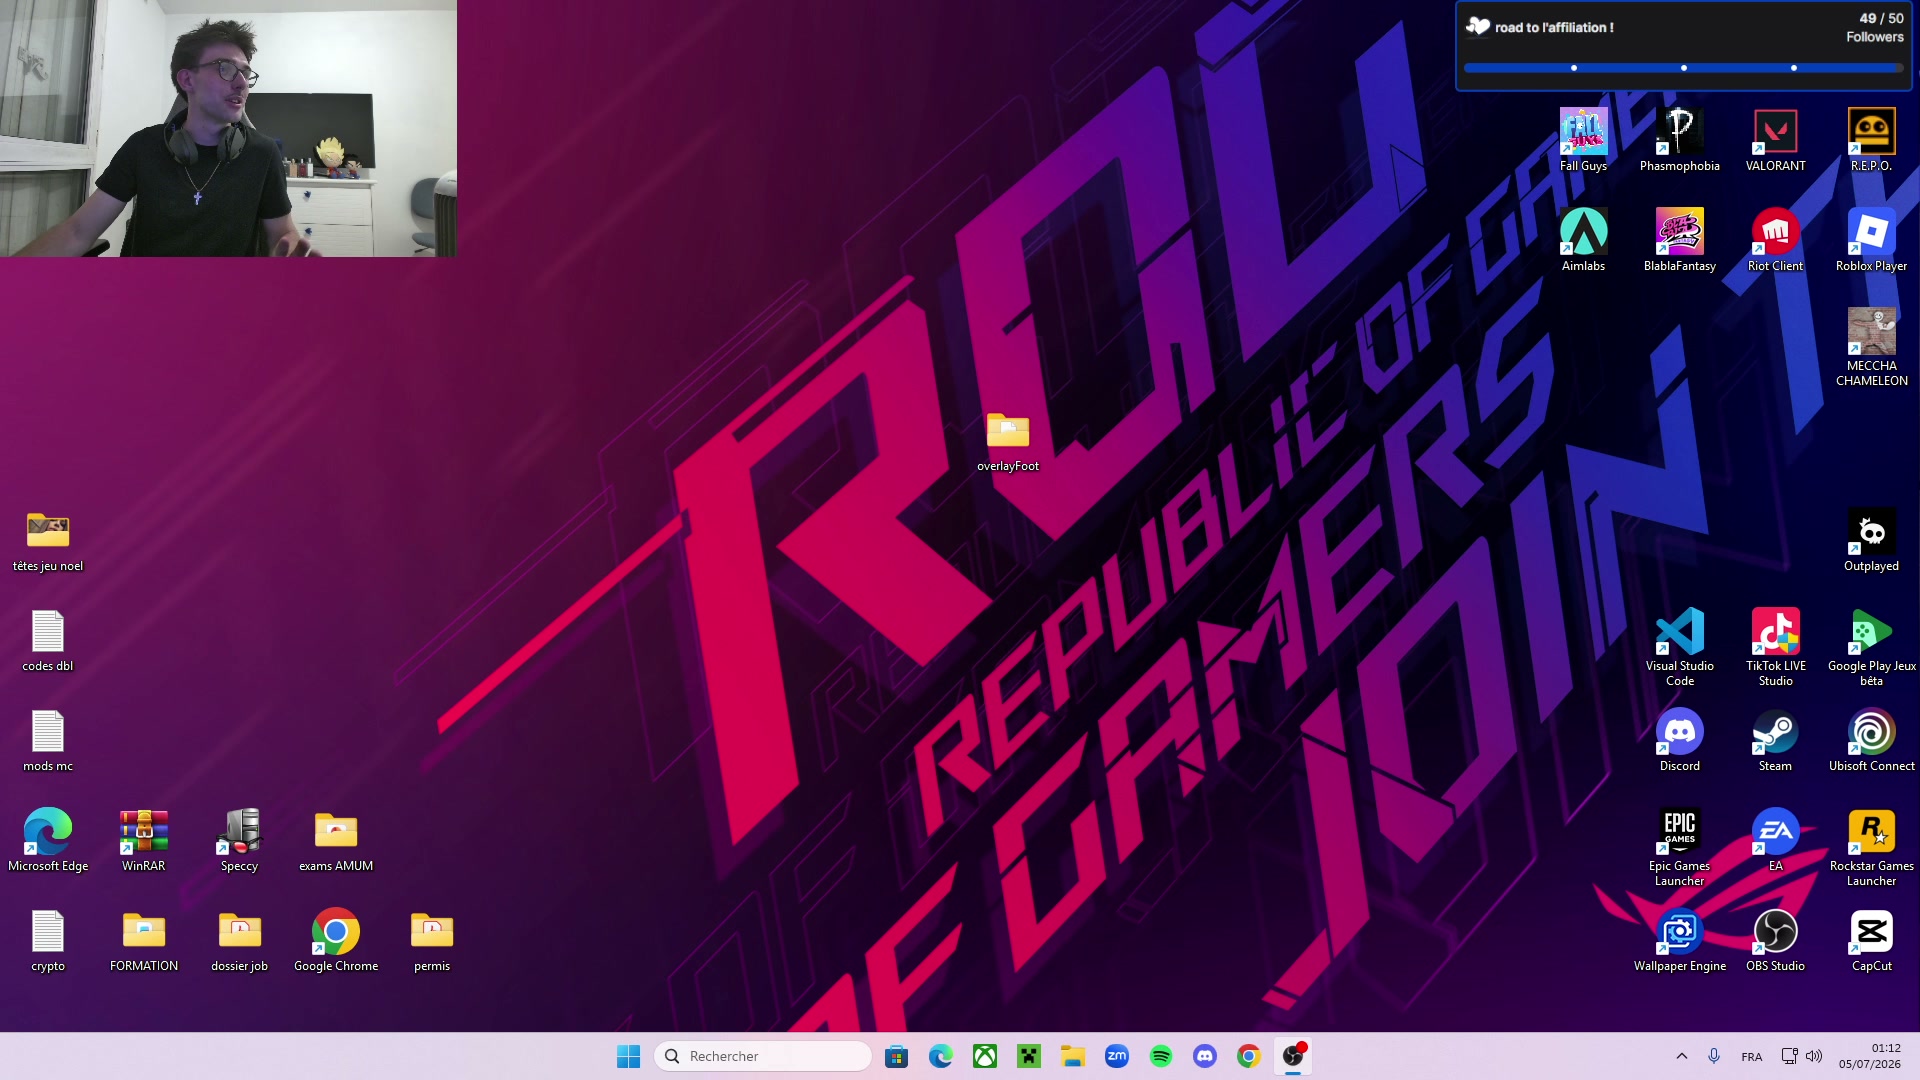Open Zoom from the taskbar
This screenshot has width=1920, height=1080.
click(x=1117, y=1056)
